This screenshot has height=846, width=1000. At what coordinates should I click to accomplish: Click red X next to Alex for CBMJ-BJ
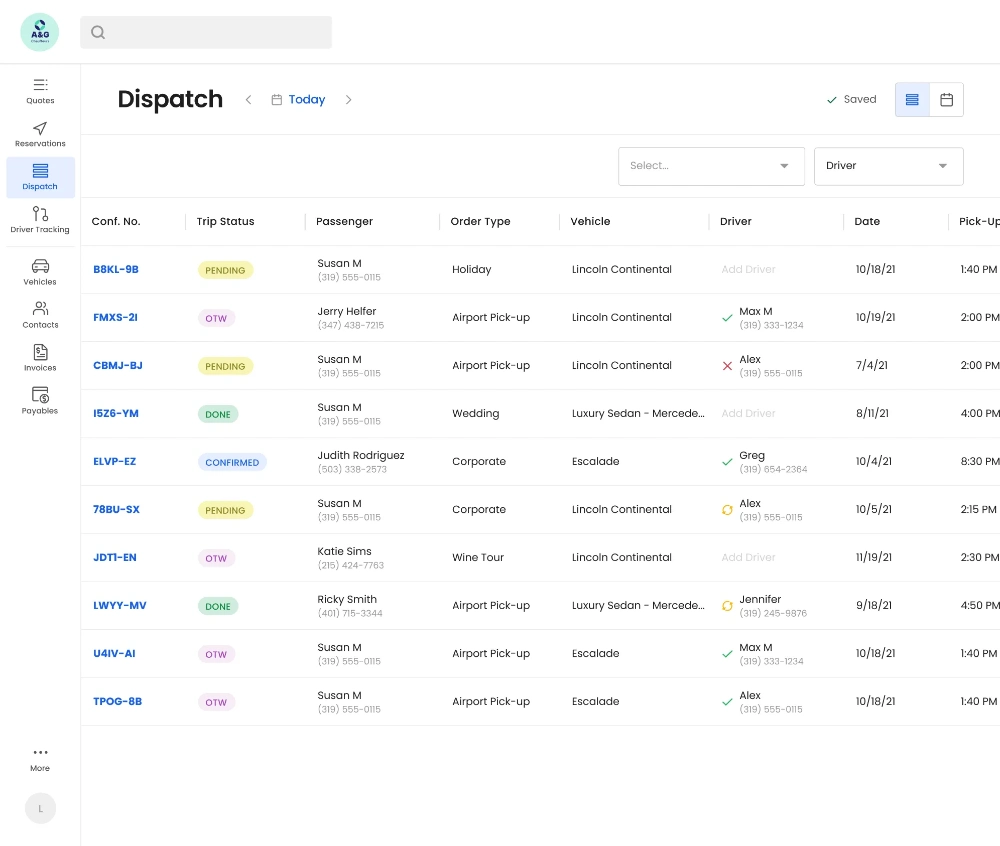click(727, 366)
